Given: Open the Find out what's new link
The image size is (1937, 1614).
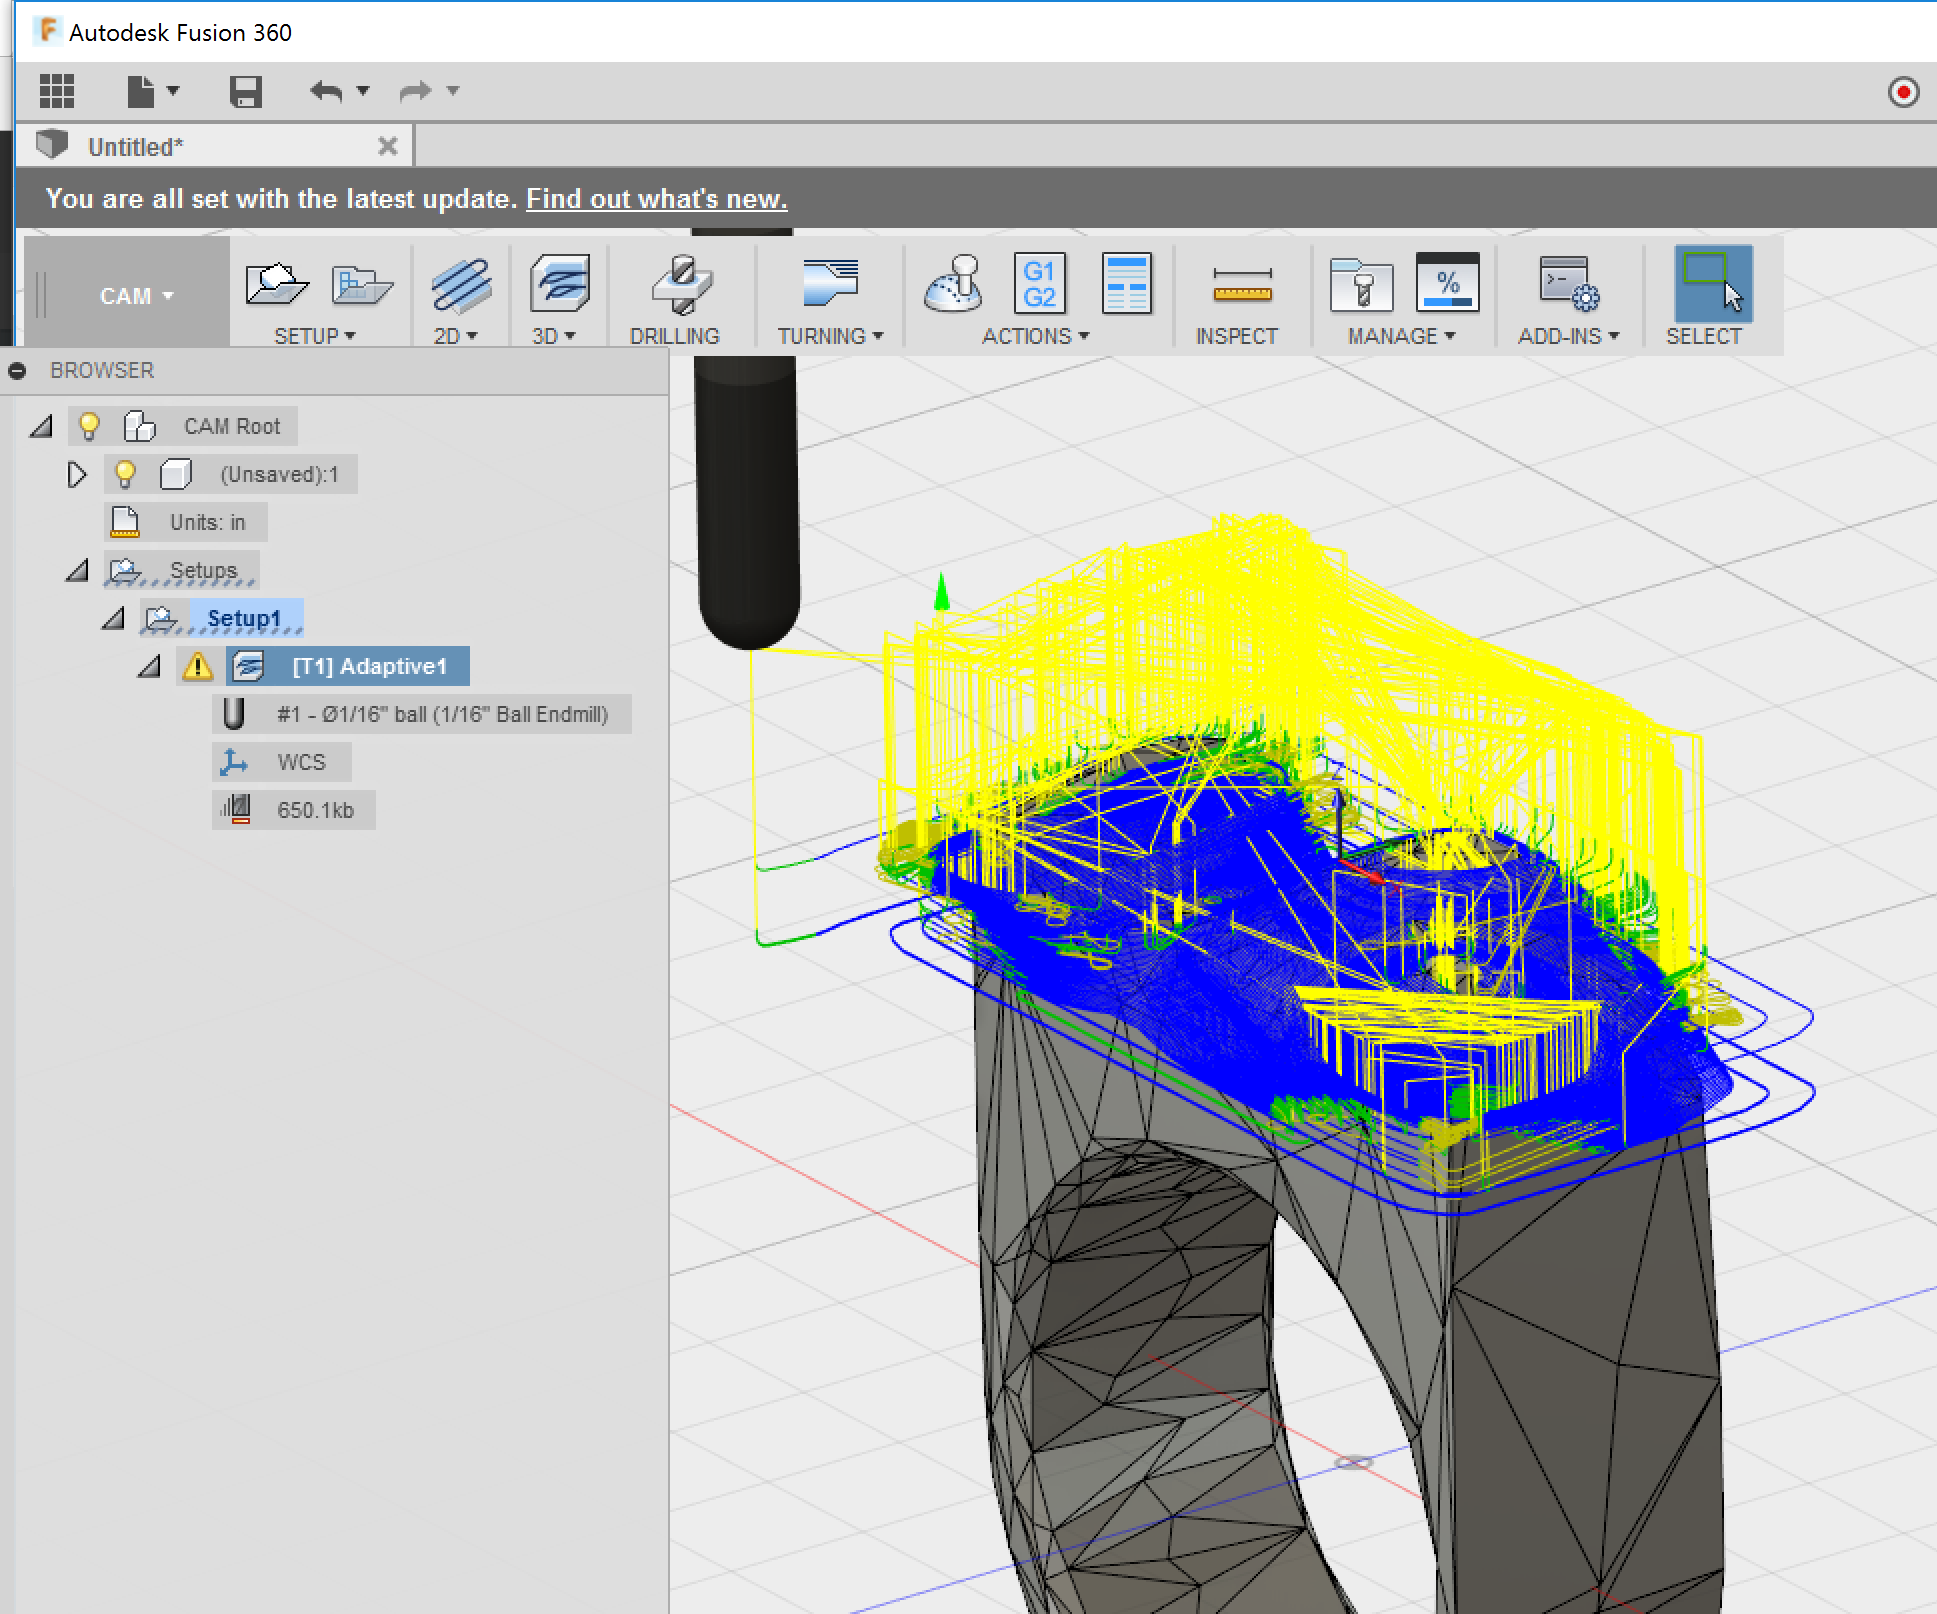Looking at the screenshot, I should [x=655, y=198].
